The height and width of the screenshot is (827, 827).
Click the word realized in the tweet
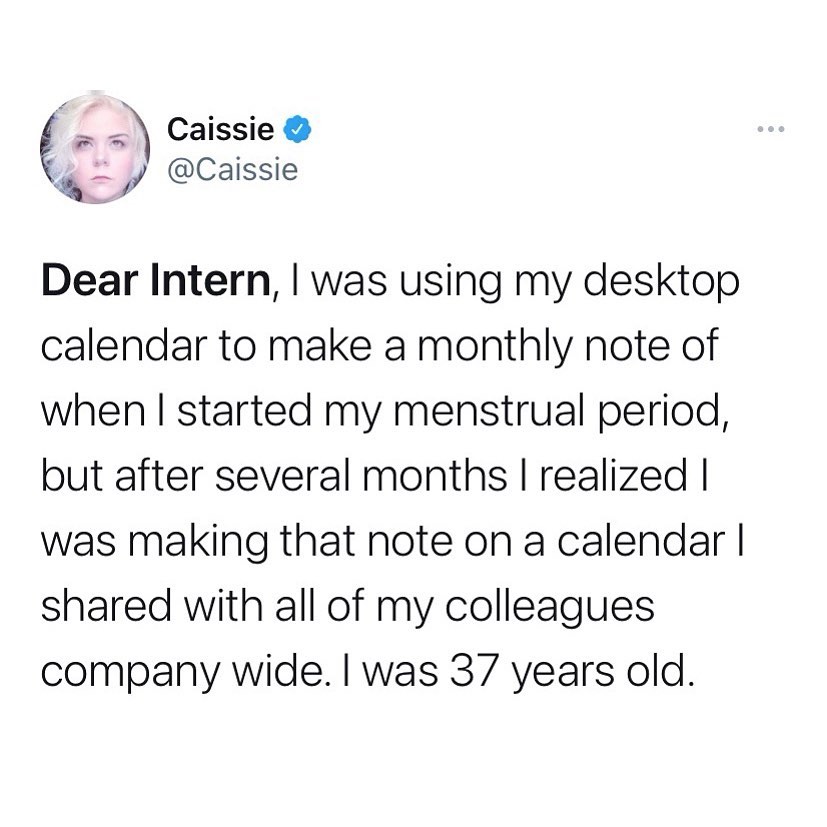pyautogui.click(x=614, y=476)
